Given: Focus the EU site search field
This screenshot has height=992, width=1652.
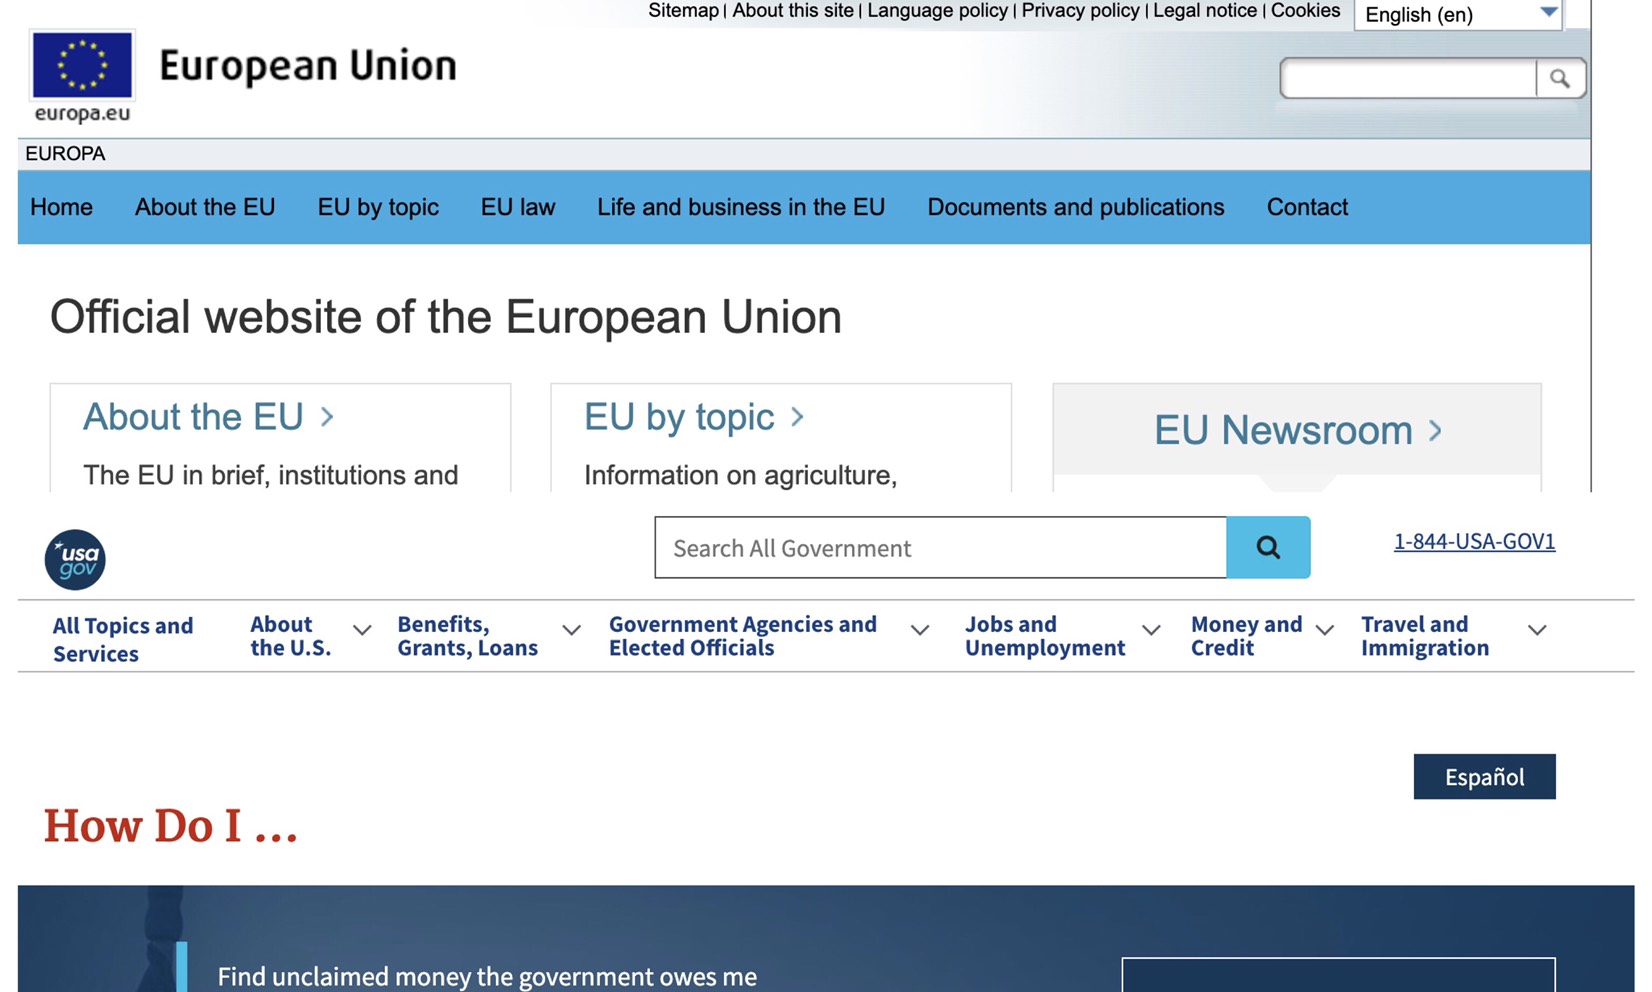Looking at the screenshot, I should pyautogui.click(x=1408, y=79).
